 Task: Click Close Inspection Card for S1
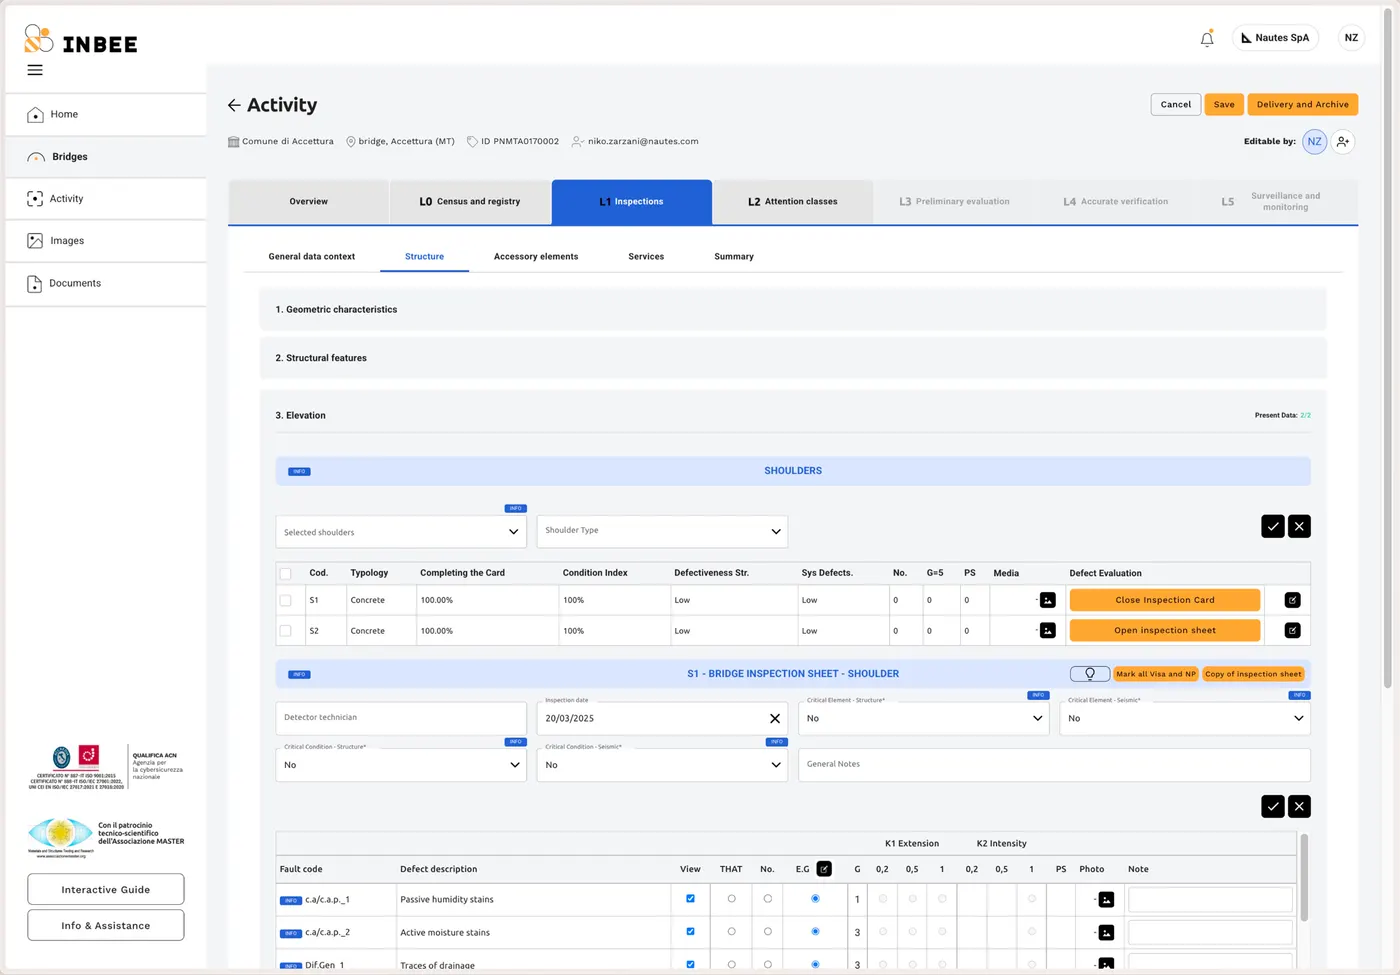(x=1165, y=600)
